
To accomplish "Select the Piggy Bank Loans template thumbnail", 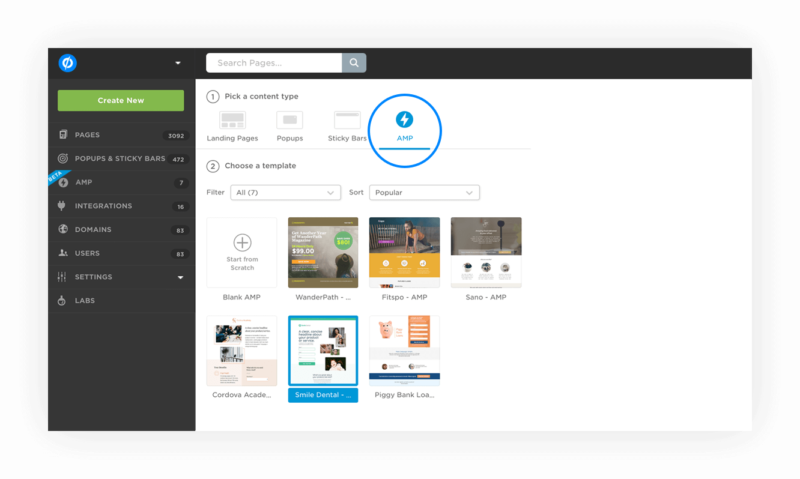I will click(405, 350).
